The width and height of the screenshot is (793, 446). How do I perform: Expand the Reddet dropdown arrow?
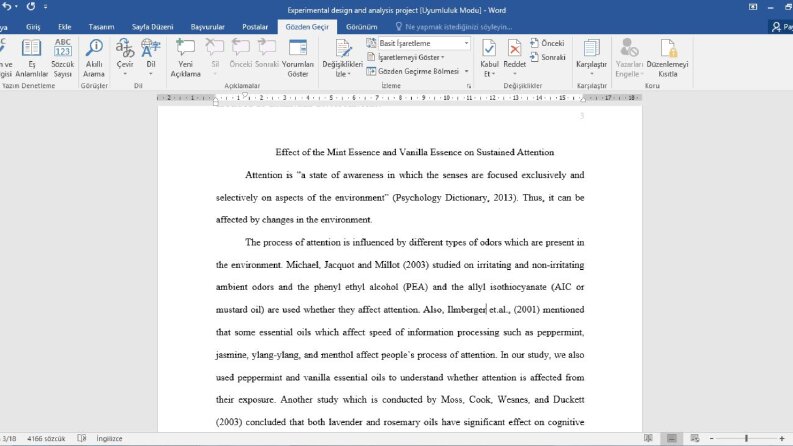tap(514, 74)
